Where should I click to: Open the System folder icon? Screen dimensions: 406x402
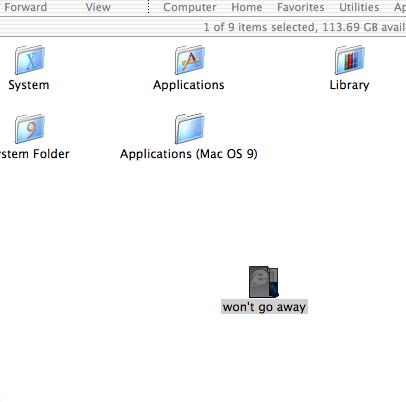point(30,60)
